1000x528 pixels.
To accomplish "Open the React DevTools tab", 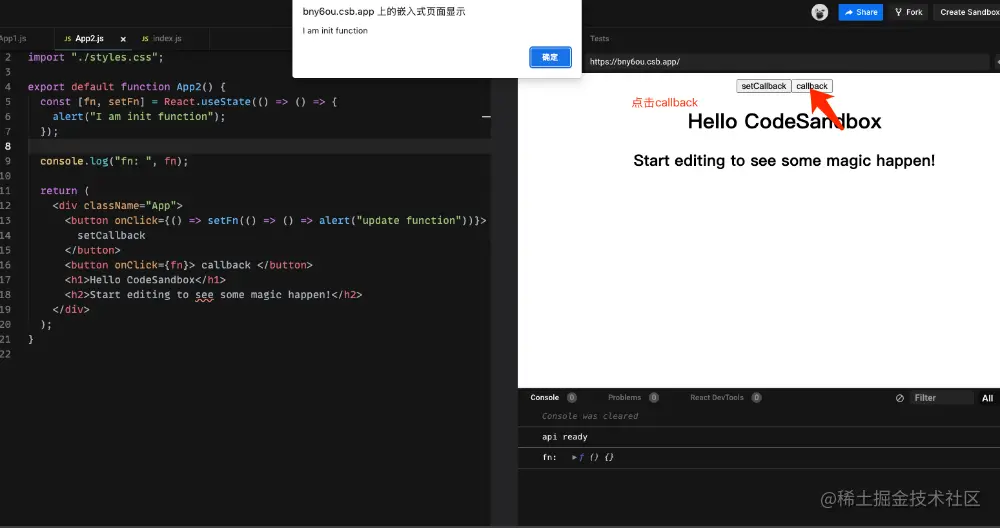I will pos(716,397).
